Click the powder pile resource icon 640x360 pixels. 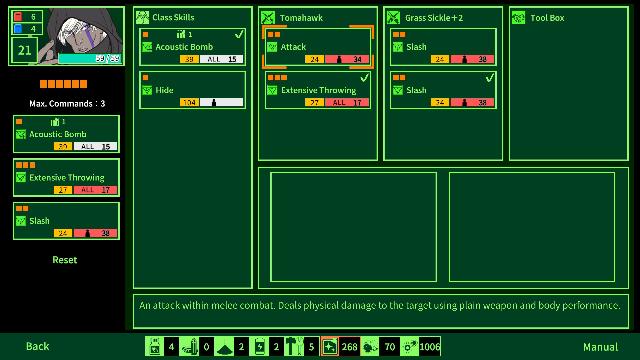tap(224, 347)
